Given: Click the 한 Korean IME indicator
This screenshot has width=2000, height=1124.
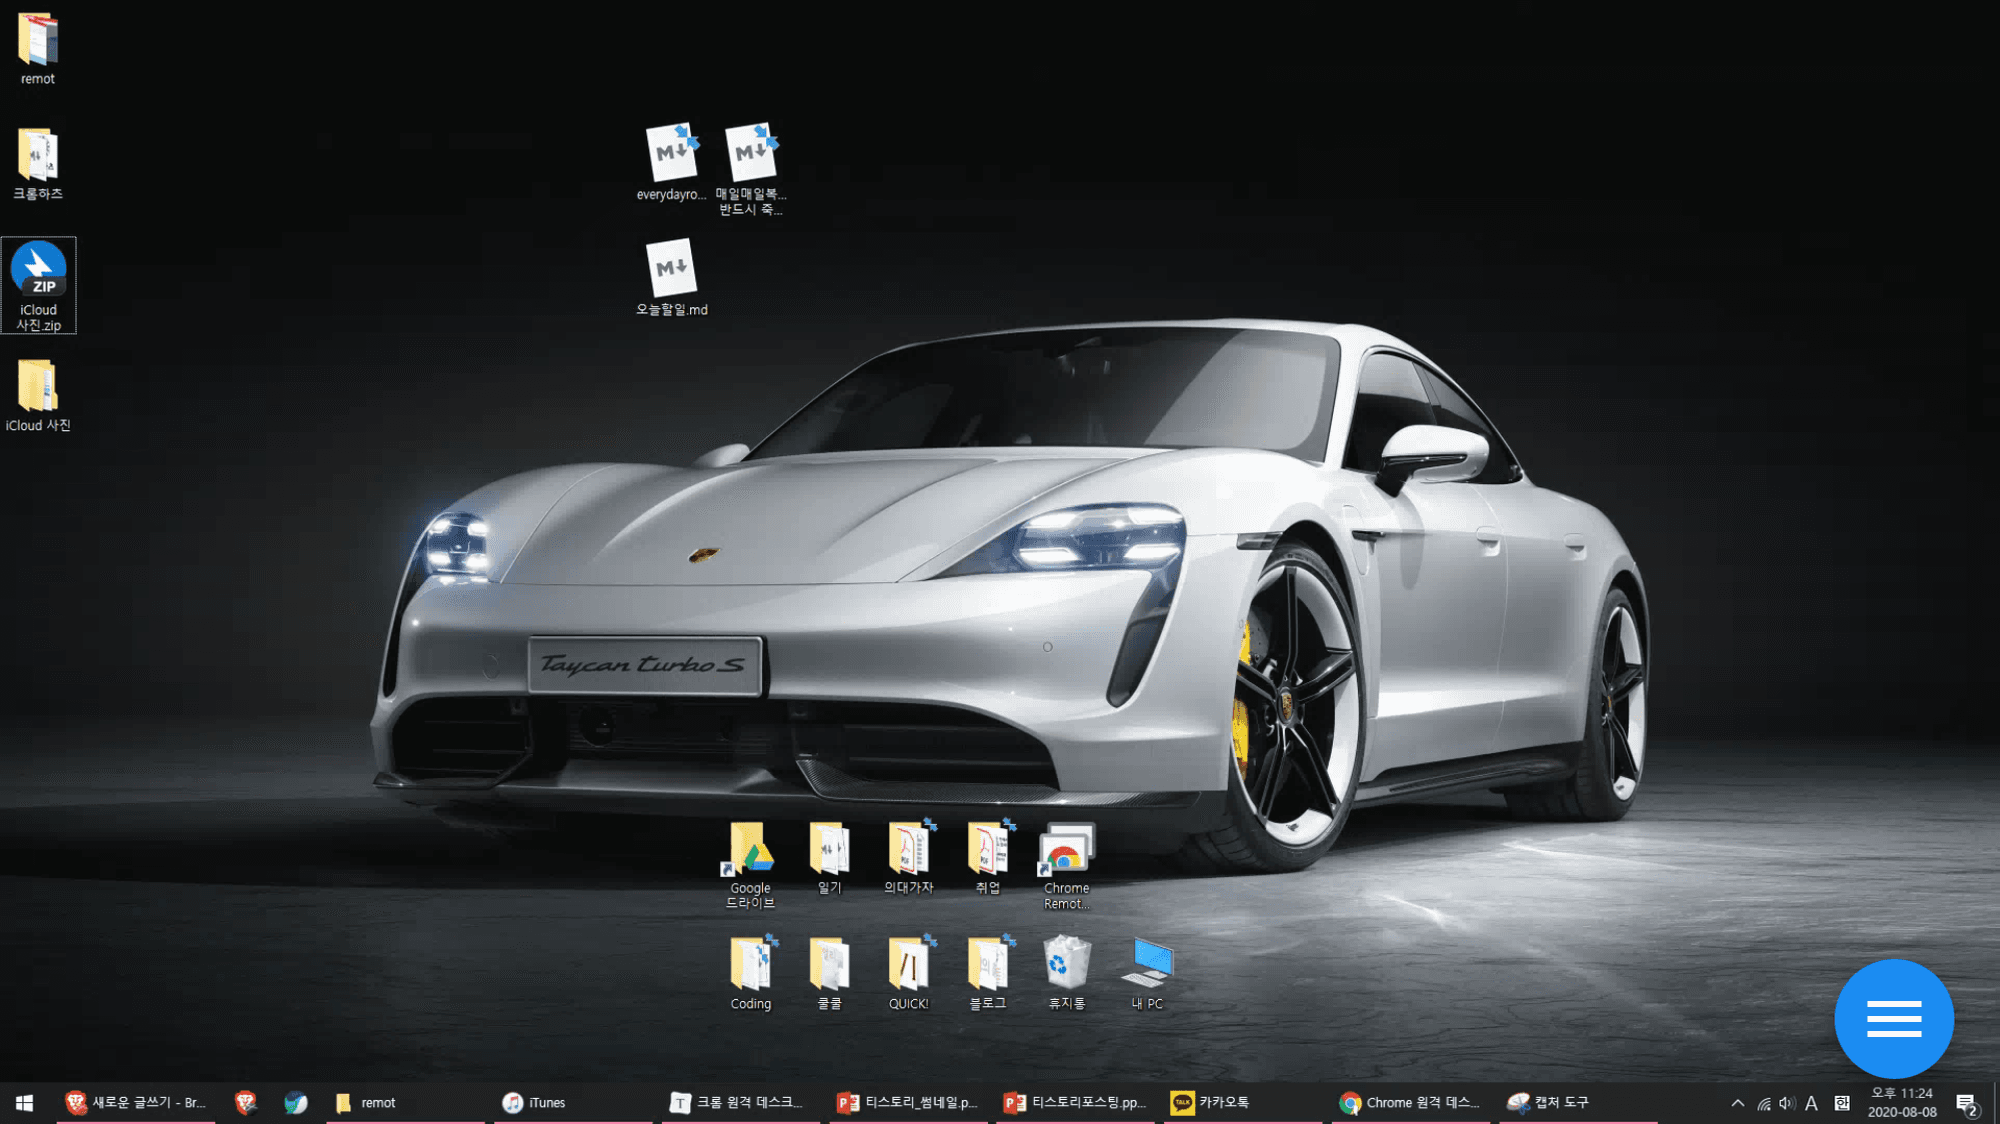Looking at the screenshot, I should [x=1842, y=1103].
